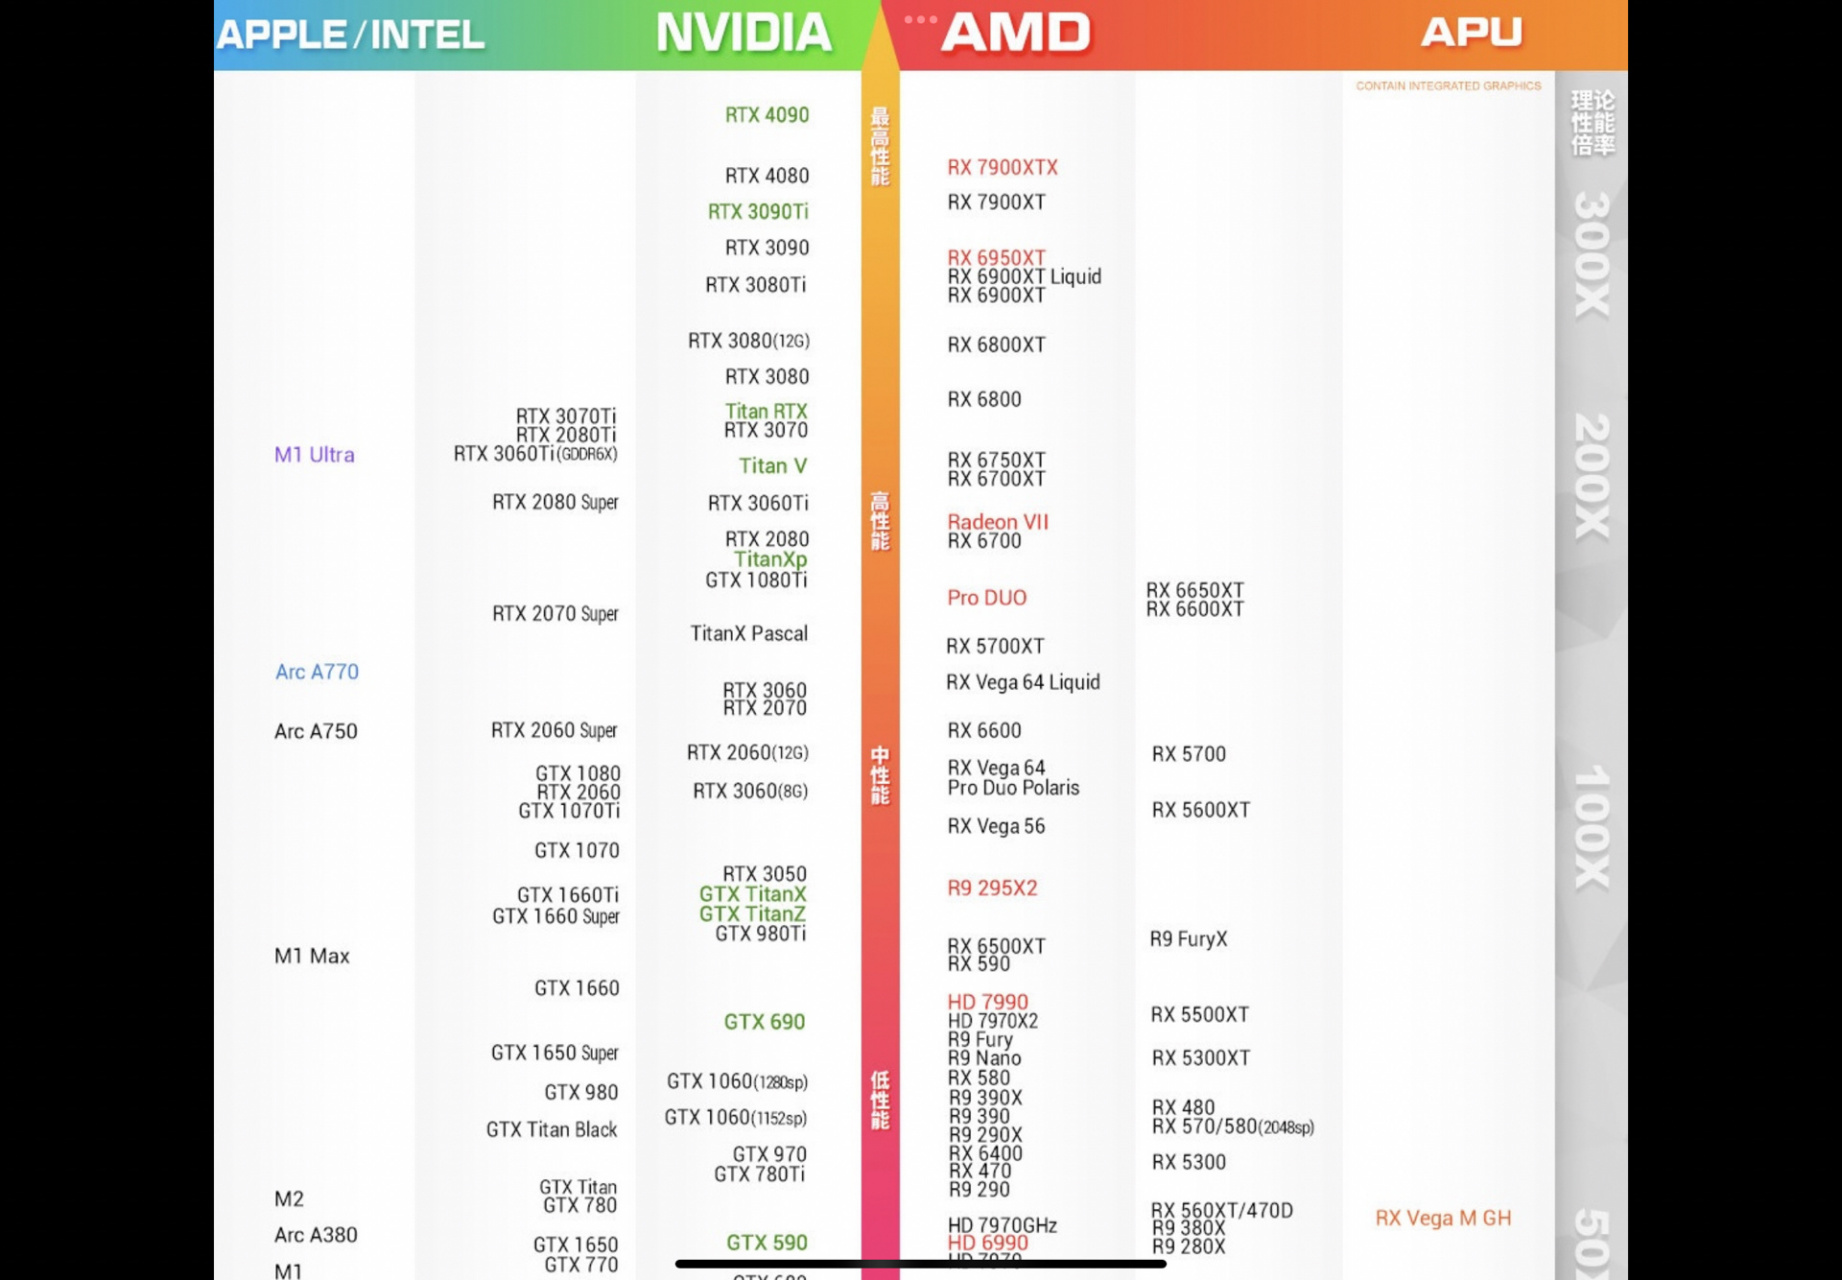
Task: Click the CONTAIN INTEGRATED GRAPHICS caption
Action: tap(1448, 86)
